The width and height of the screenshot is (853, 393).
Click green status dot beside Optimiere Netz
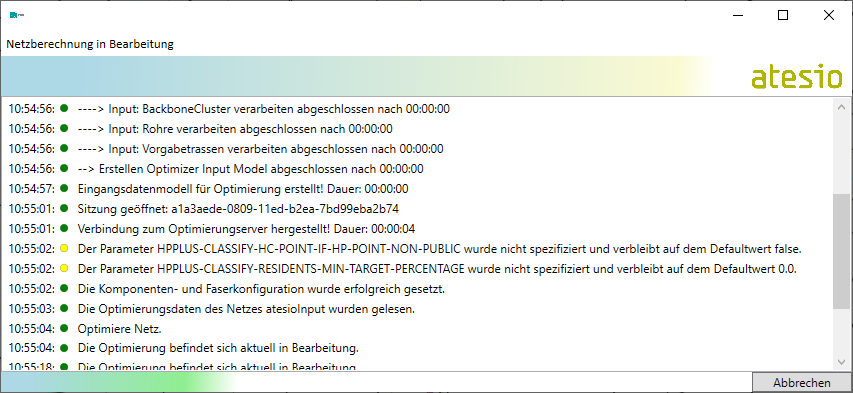[64, 328]
